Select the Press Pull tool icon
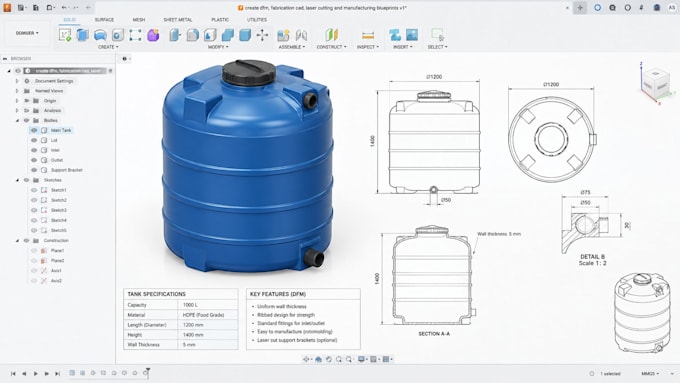This screenshot has width=680, height=383. pyautogui.click(x=175, y=35)
